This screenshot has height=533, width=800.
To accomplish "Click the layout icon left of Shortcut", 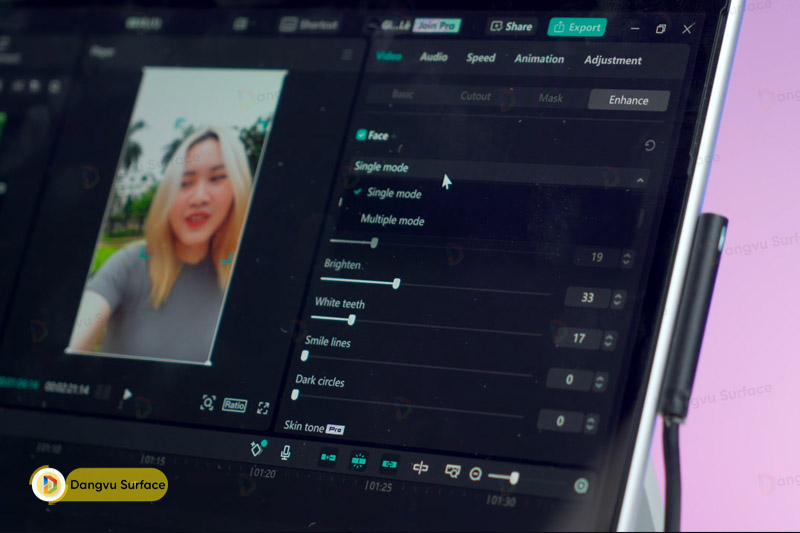I will coord(240,23).
